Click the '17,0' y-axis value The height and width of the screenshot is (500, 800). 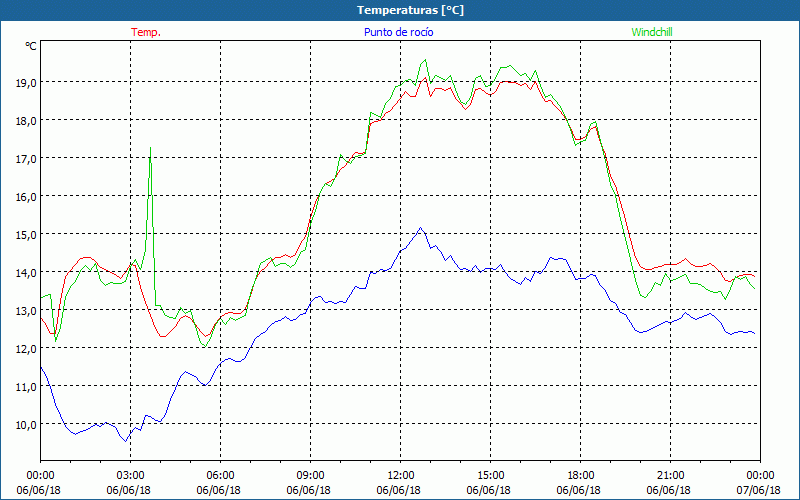(27, 158)
